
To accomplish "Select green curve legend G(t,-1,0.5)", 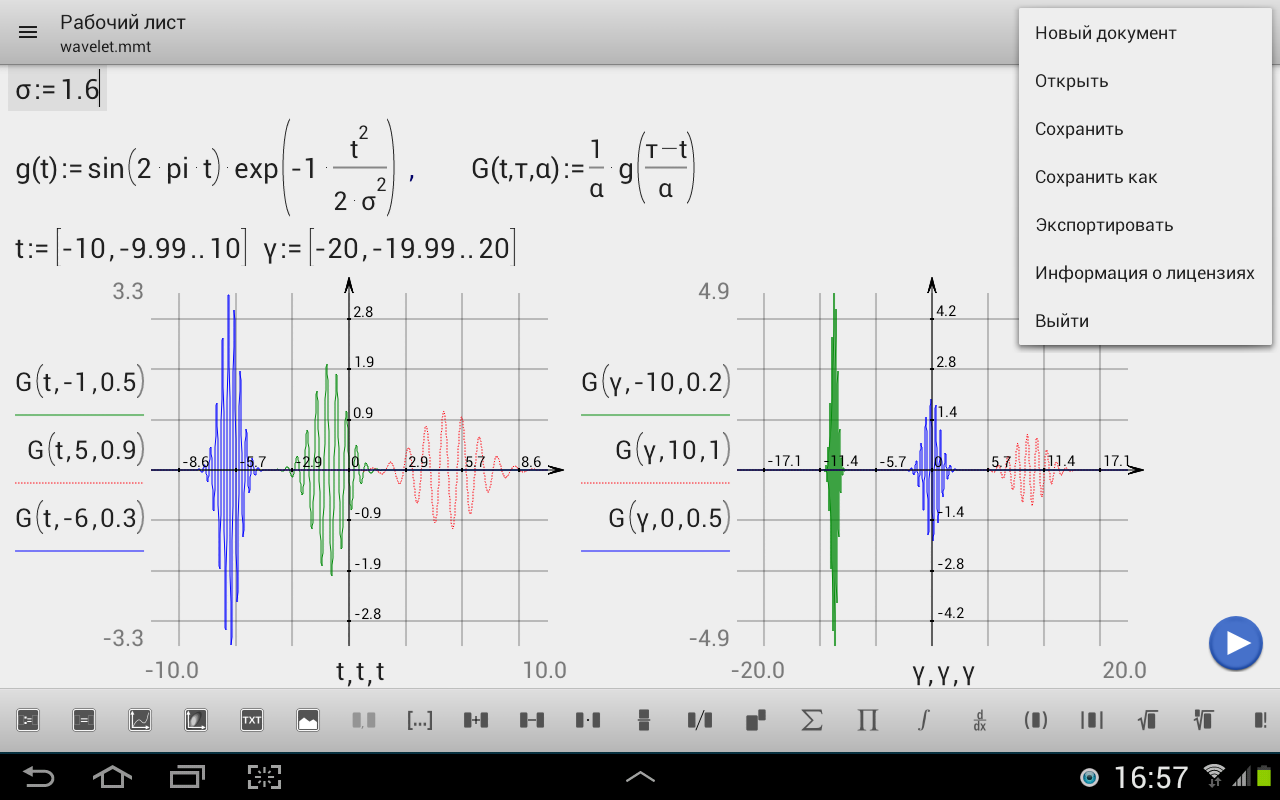I will (x=80, y=381).
